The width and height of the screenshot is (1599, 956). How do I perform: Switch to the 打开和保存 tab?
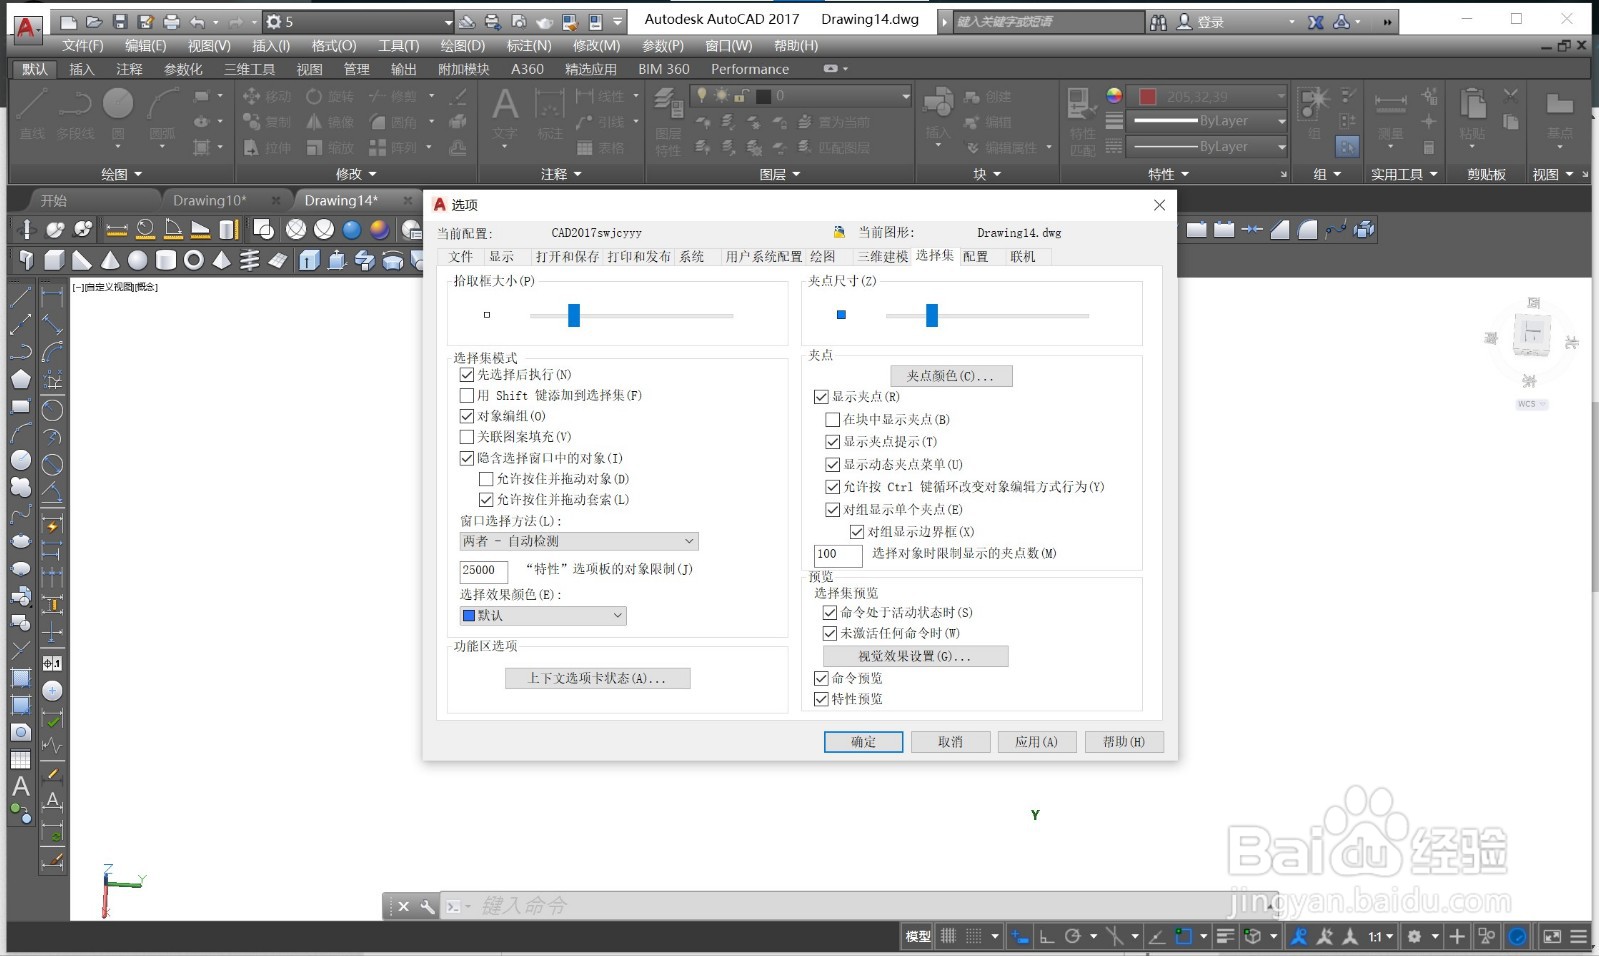567,256
